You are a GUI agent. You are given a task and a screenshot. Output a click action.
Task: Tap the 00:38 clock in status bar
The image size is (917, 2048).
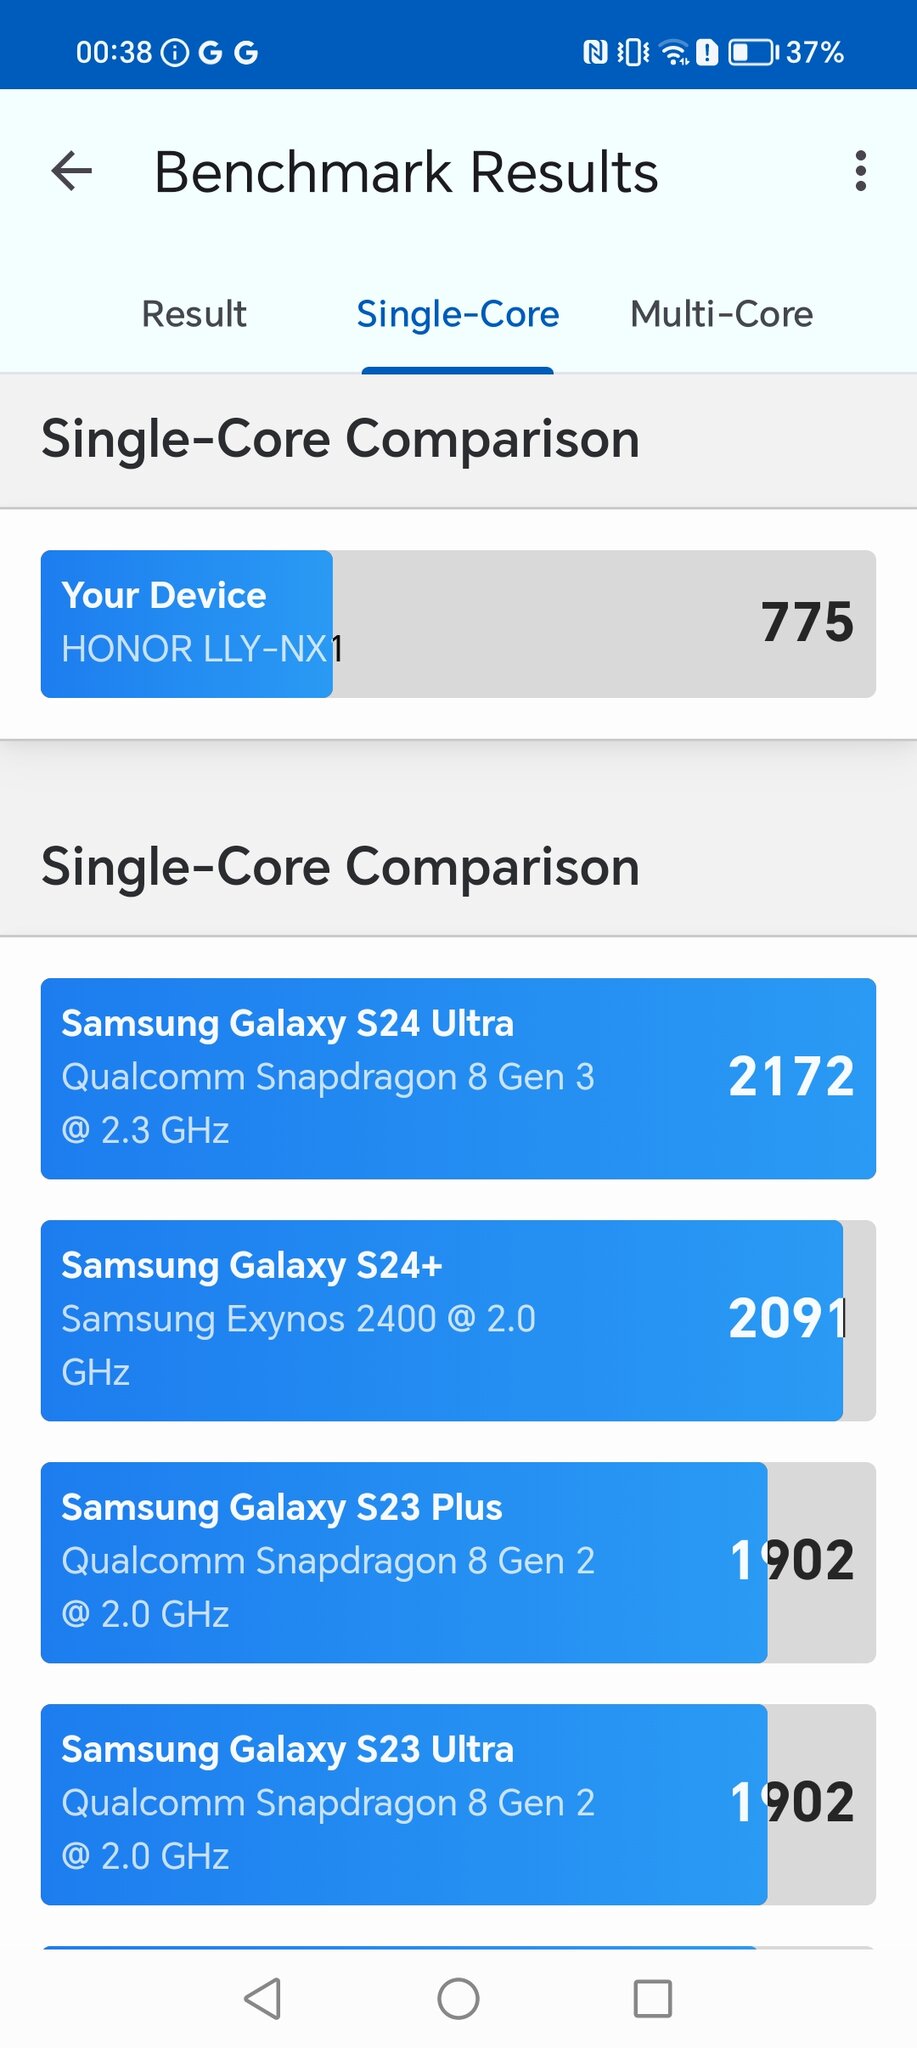coord(114,52)
